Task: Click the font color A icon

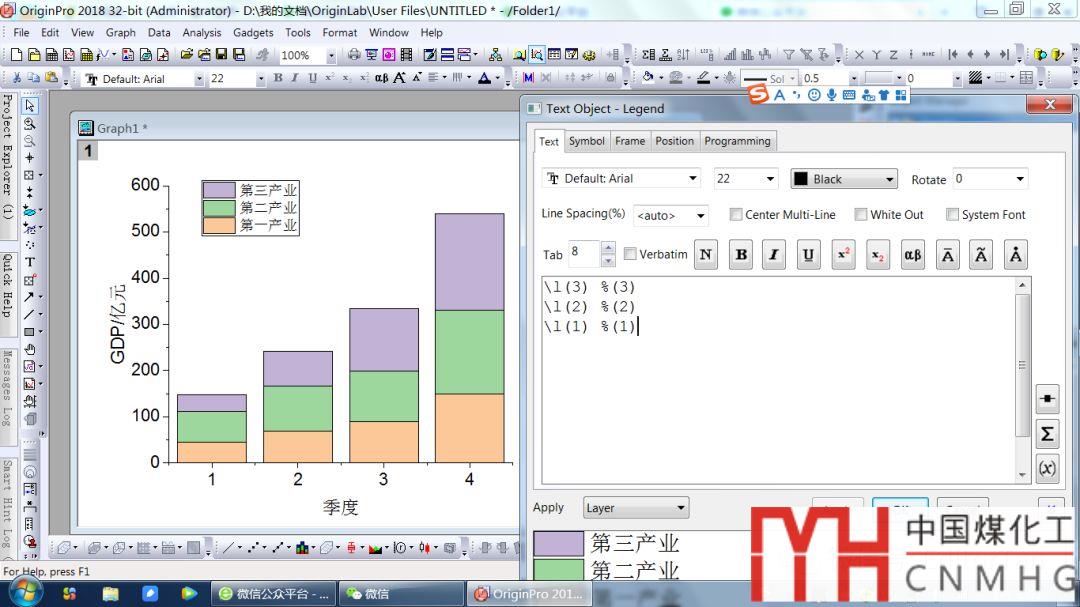Action: [x=484, y=78]
